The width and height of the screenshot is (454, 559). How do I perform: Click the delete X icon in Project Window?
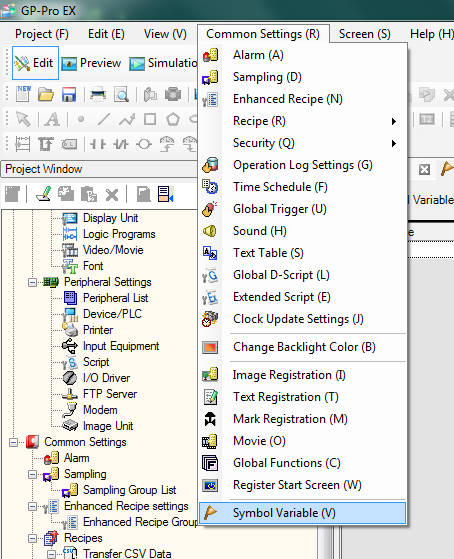pyautogui.click(x=112, y=195)
